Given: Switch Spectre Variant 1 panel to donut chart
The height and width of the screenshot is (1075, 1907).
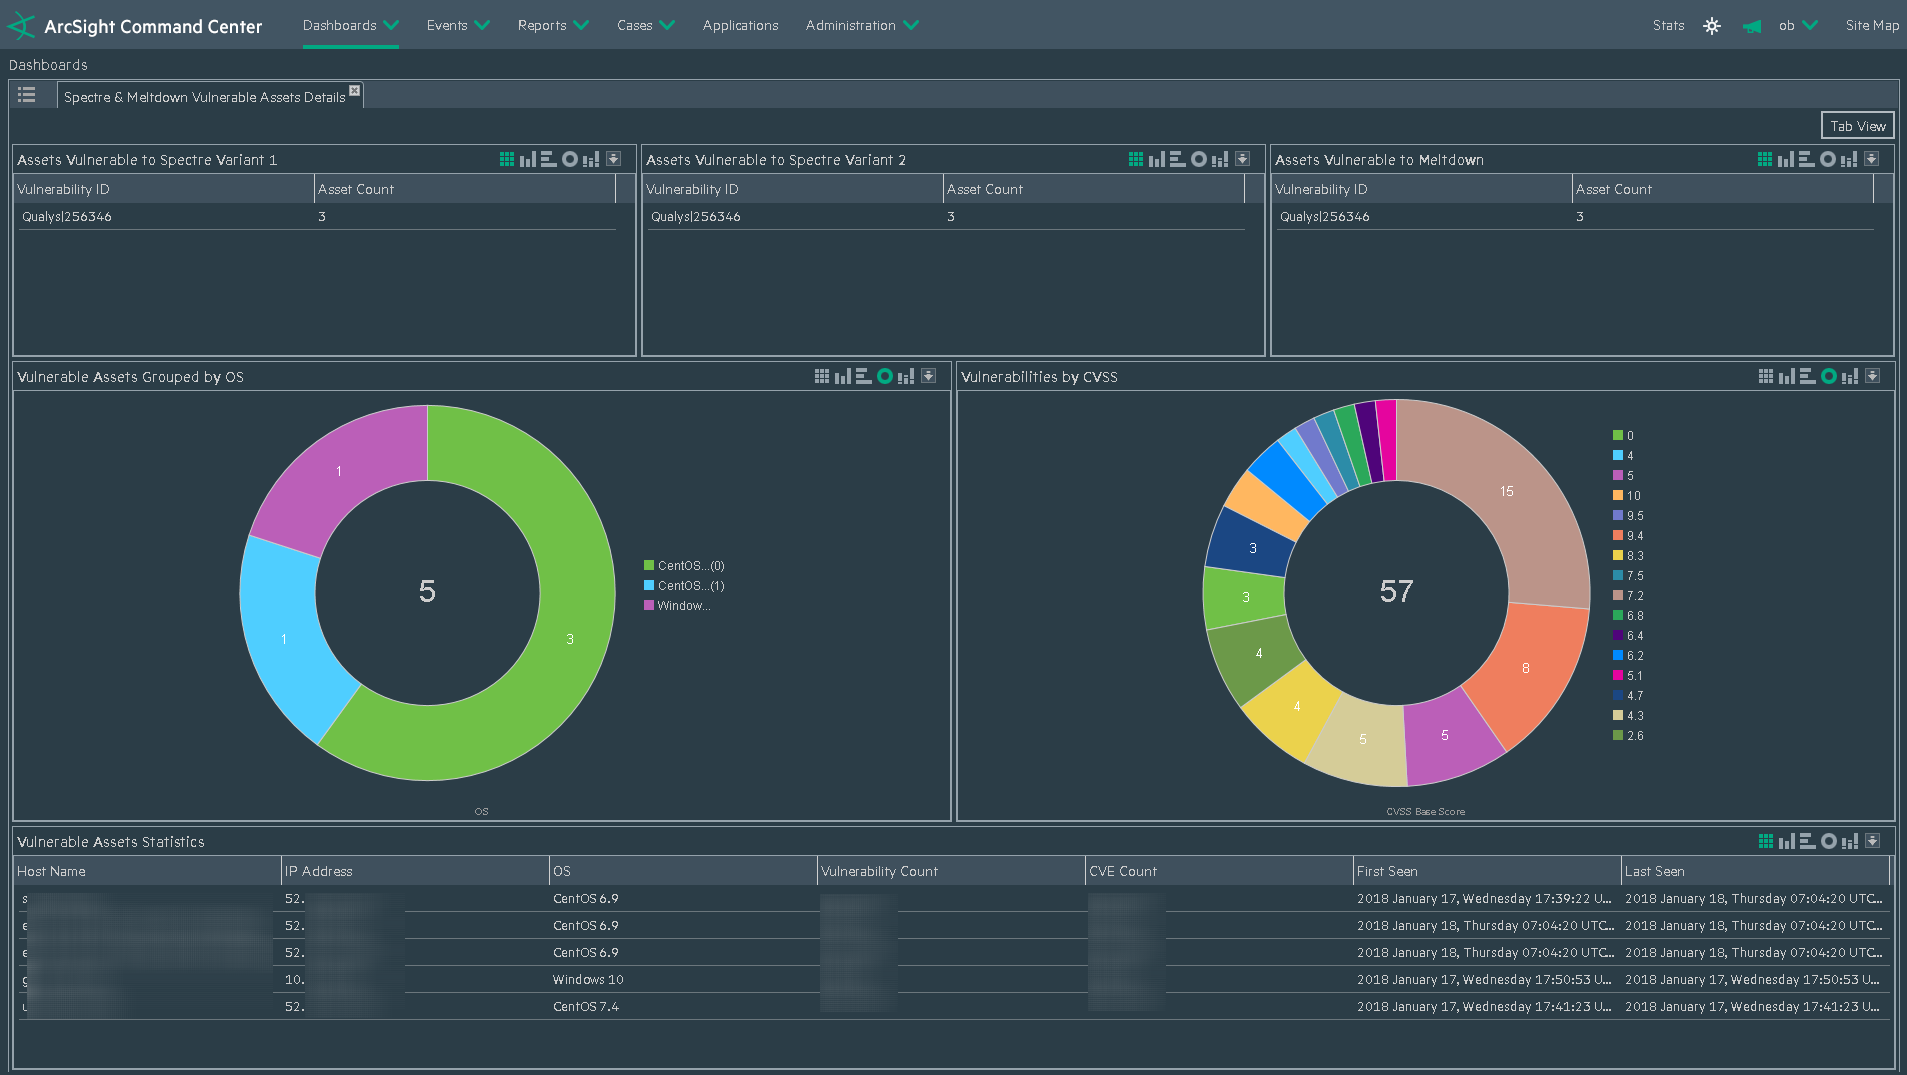Looking at the screenshot, I should pos(570,159).
